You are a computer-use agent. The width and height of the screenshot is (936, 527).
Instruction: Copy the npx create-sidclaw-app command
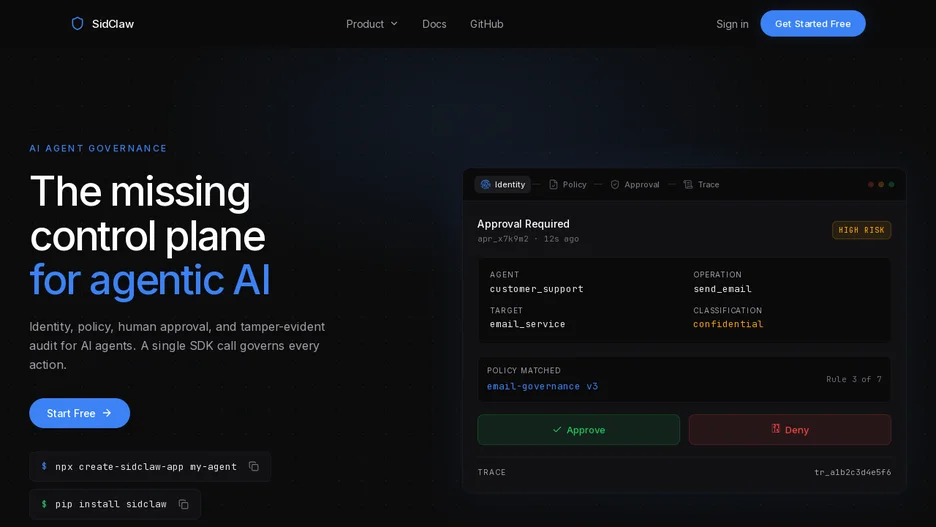(254, 466)
